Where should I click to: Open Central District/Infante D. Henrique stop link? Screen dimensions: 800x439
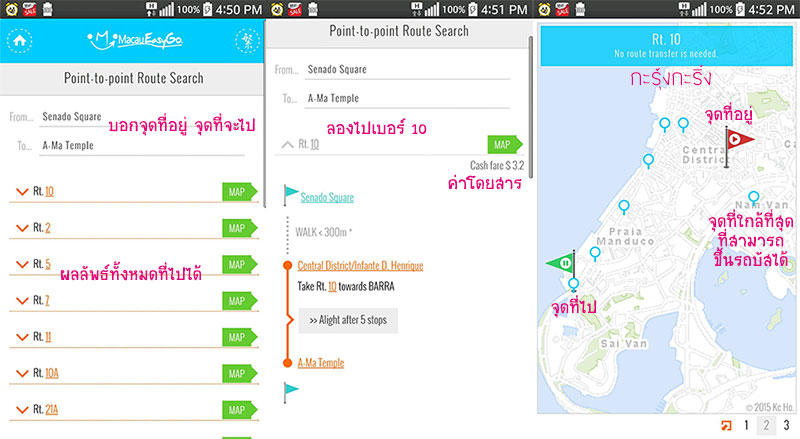(360, 265)
